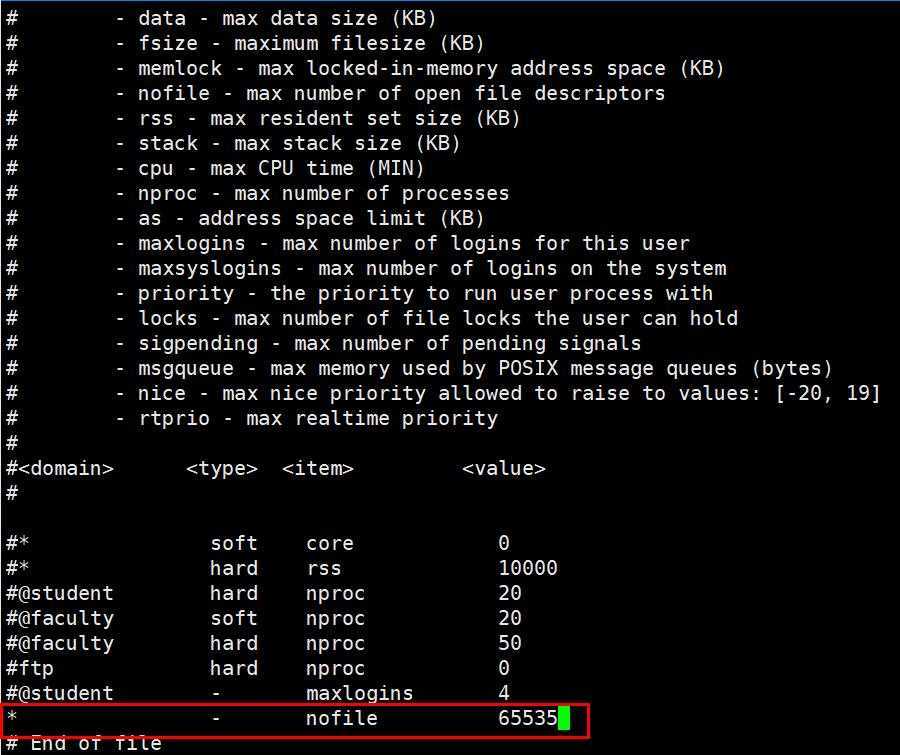Click 'POSIX' in the msgqueue description
The height and width of the screenshot is (755, 900).
(527, 368)
